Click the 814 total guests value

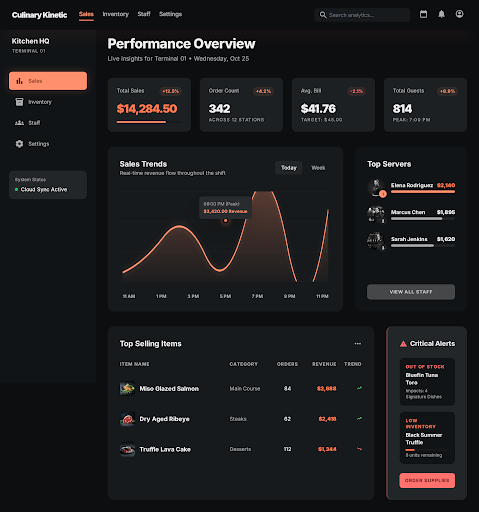pos(402,109)
